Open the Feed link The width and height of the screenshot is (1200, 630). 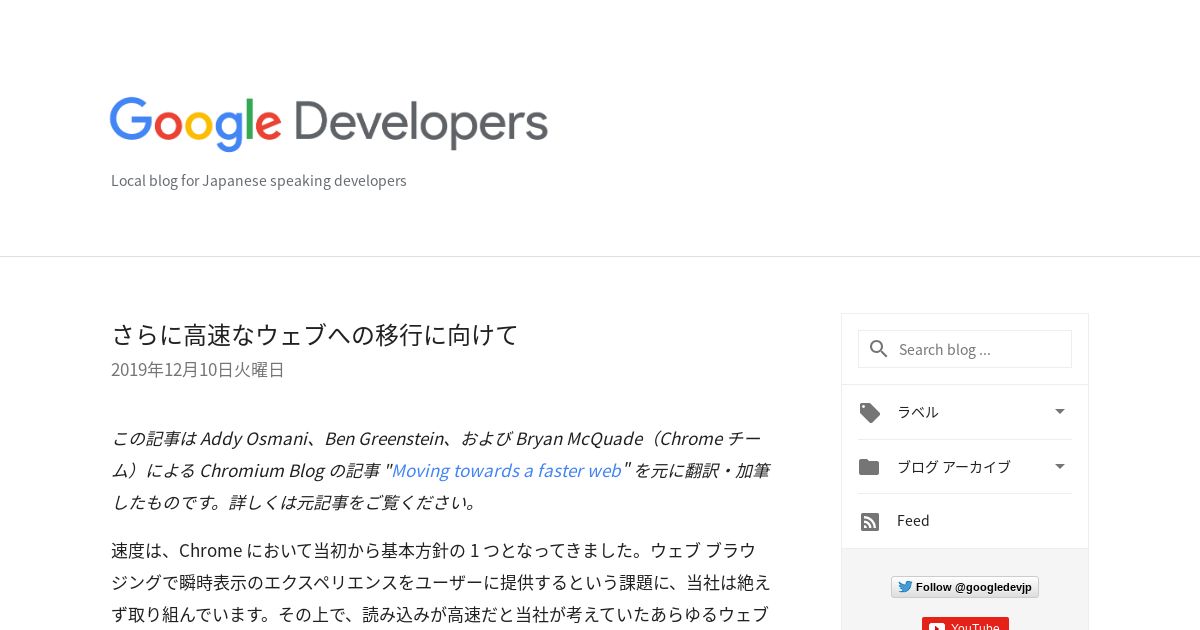pyautogui.click(x=913, y=521)
